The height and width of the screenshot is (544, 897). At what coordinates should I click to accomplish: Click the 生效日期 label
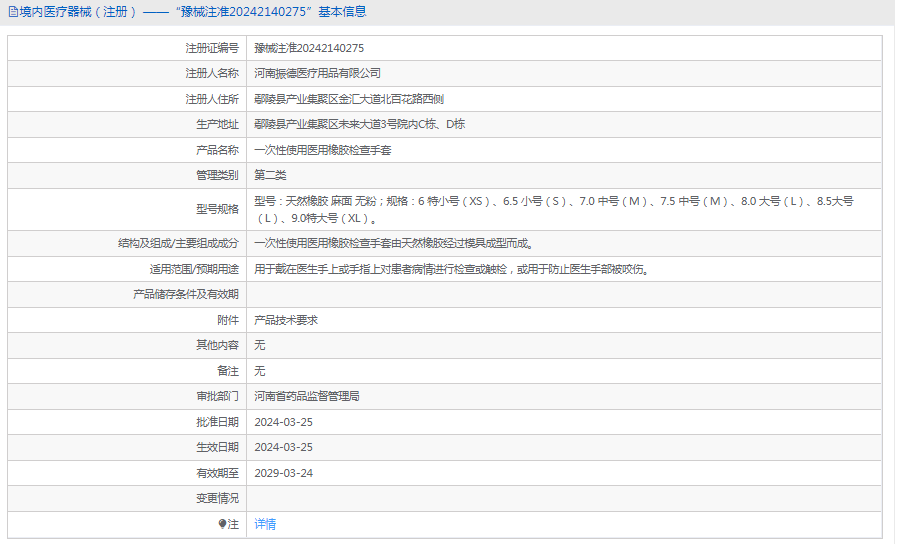(217, 447)
